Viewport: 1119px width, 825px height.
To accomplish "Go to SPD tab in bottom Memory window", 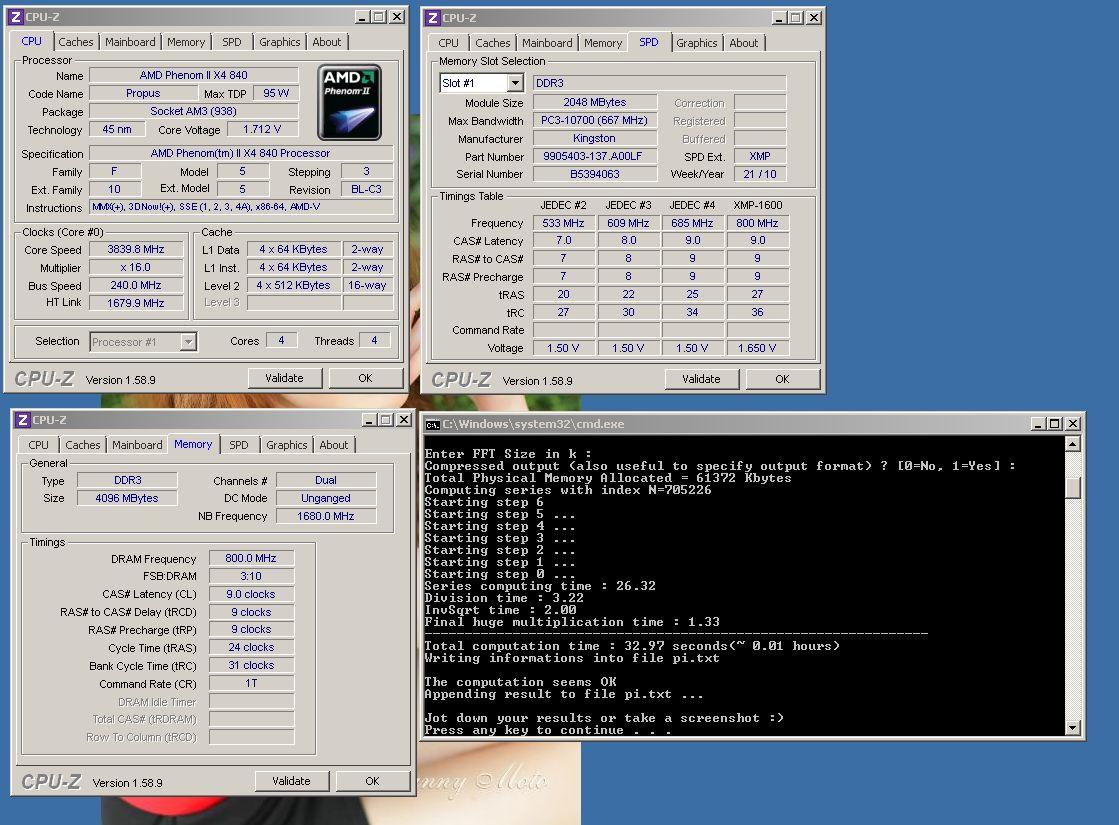I will [x=239, y=445].
